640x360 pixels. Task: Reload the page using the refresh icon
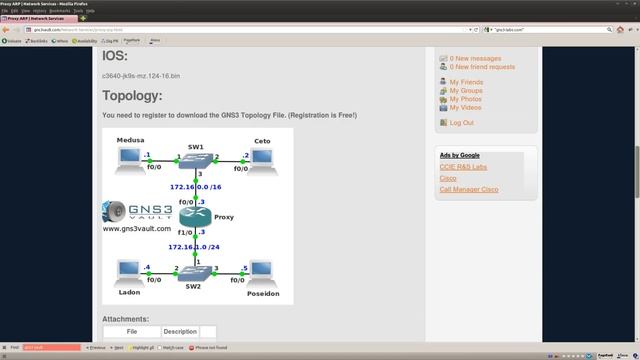tap(476, 30)
